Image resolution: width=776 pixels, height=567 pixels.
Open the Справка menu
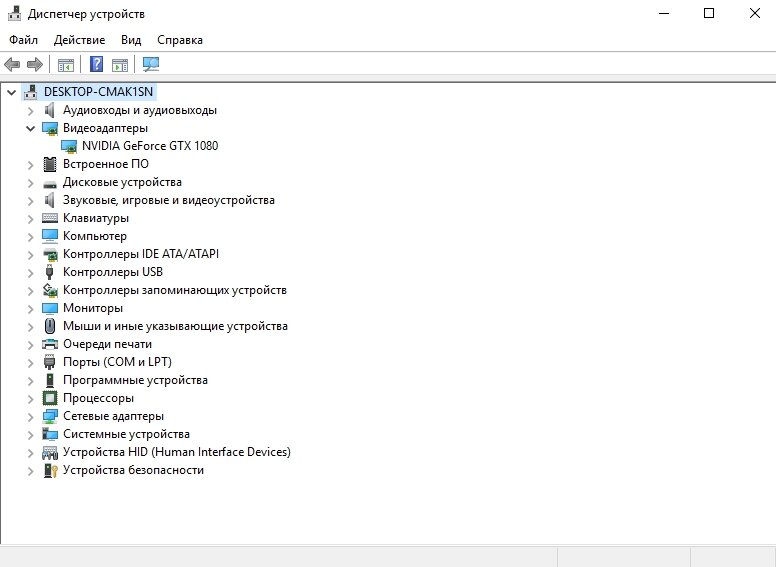click(x=180, y=40)
